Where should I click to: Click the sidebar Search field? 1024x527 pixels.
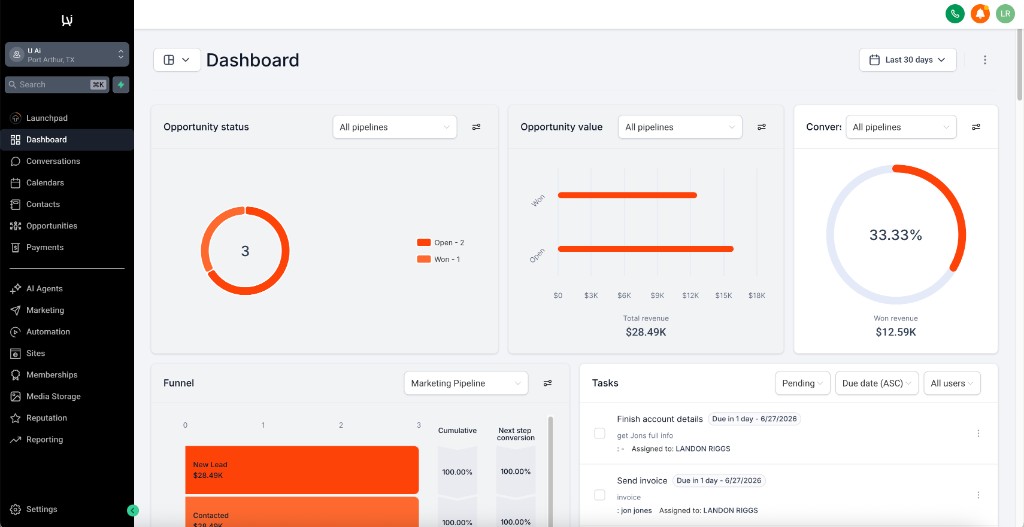click(x=57, y=84)
